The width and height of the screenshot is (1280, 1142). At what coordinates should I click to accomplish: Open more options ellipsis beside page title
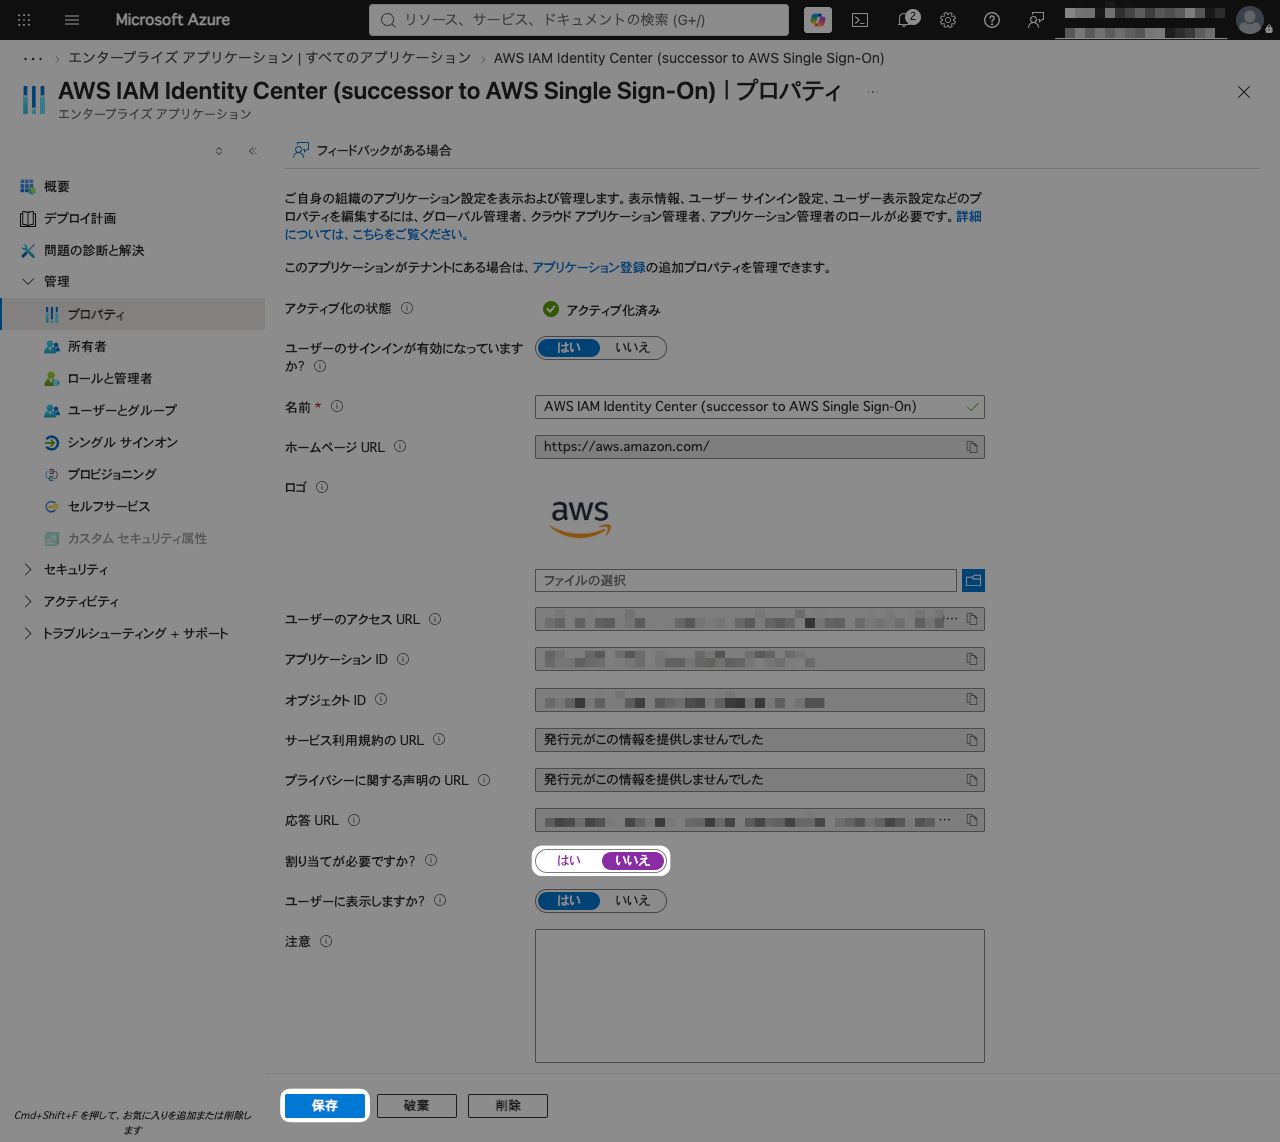873,92
